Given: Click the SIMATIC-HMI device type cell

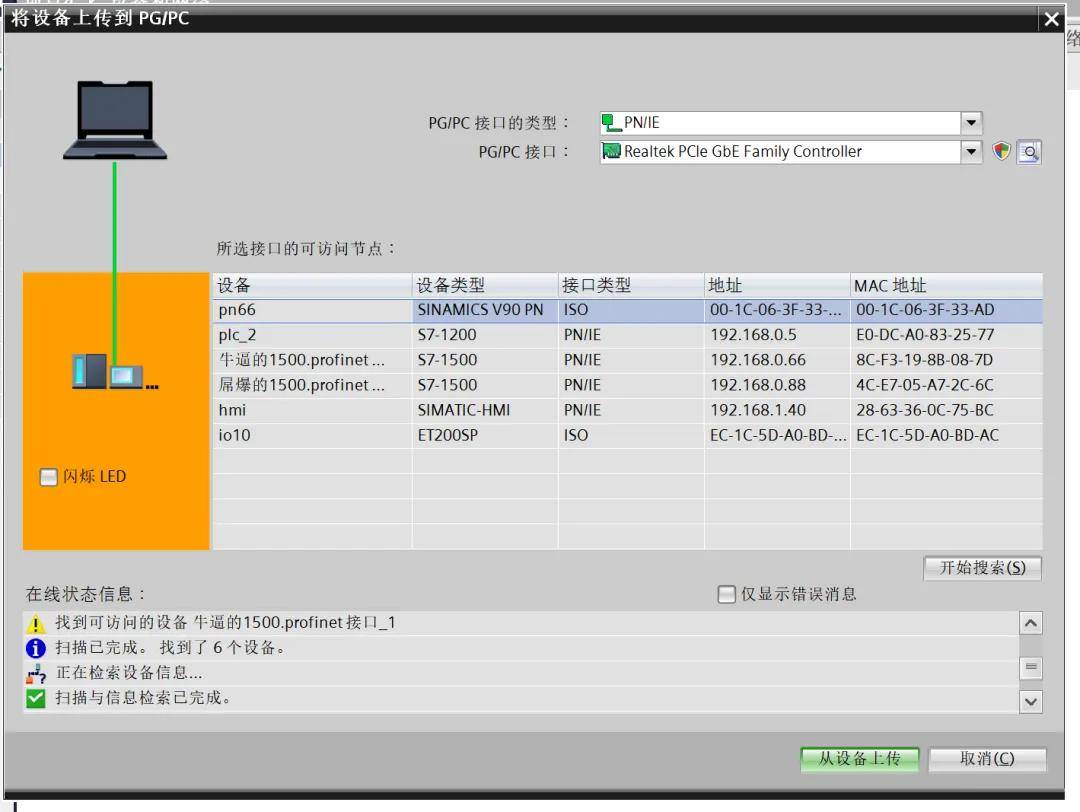Looking at the screenshot, I should (485, 410).
